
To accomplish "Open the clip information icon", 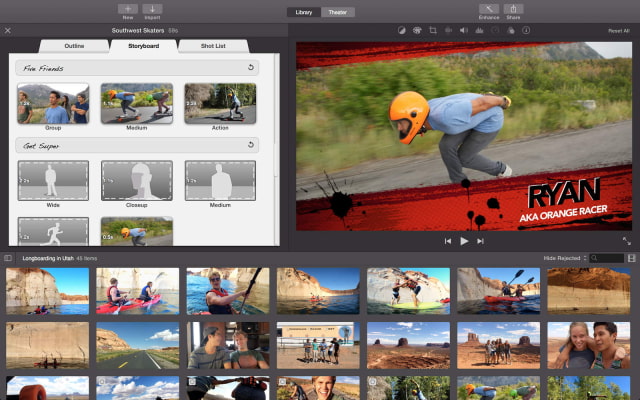I will tap(526, 31).
